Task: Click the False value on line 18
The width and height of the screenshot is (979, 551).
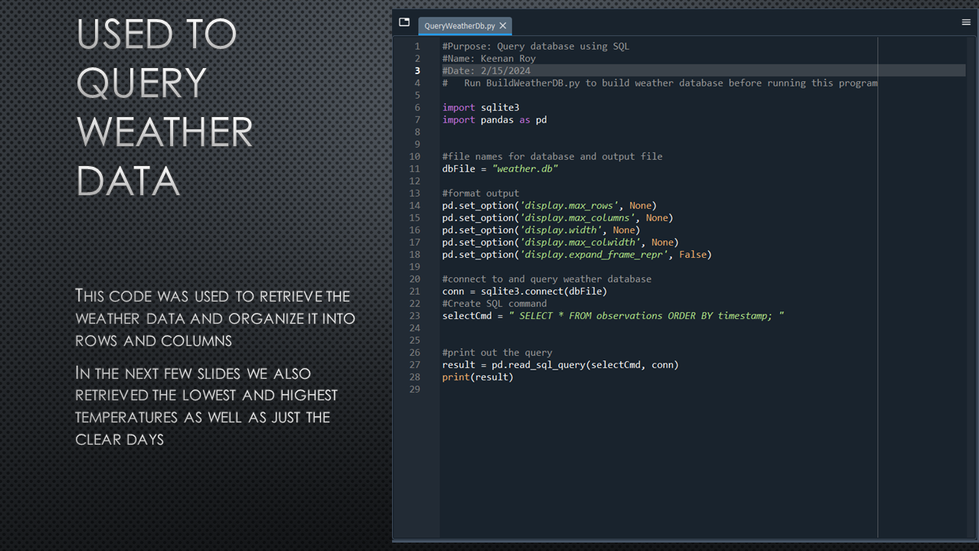Action: [x=692, y=255]
